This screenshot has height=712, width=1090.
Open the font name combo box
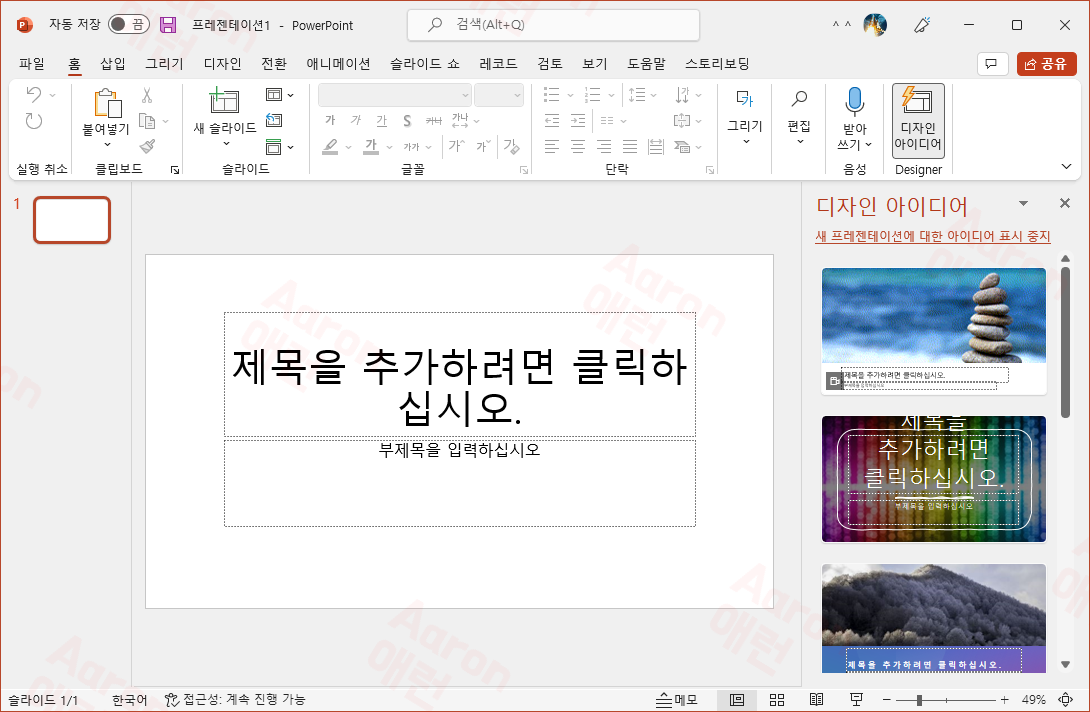click(395, 95)
